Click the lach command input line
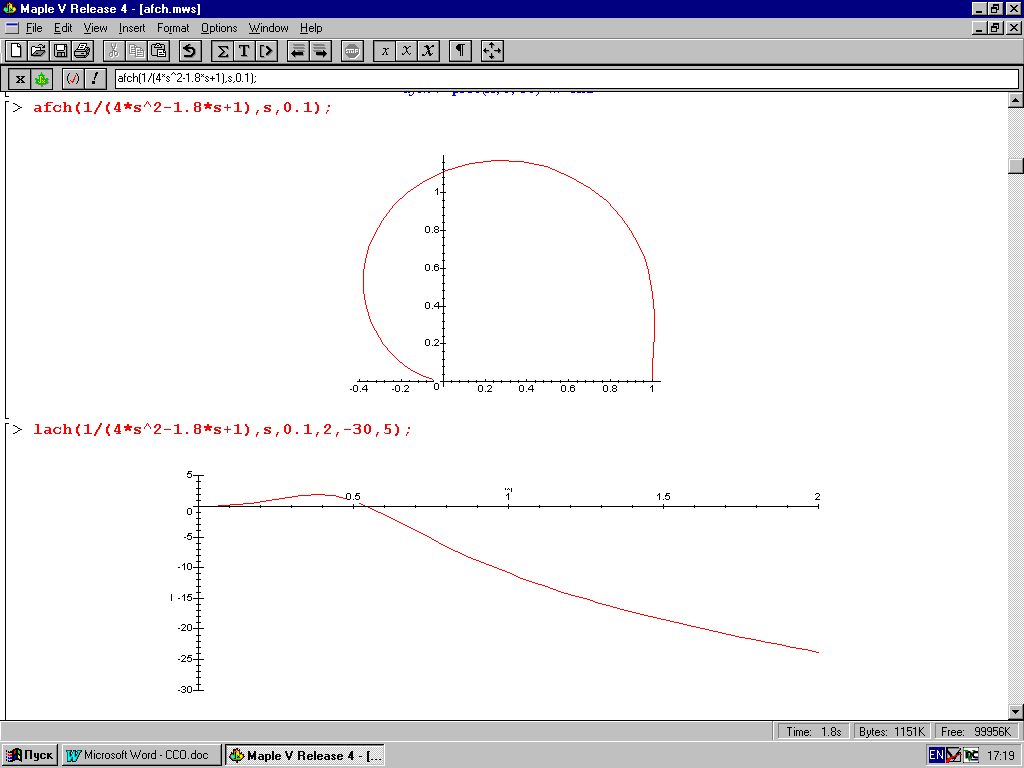Screen dimensions: 1024x768 [222, 430]
